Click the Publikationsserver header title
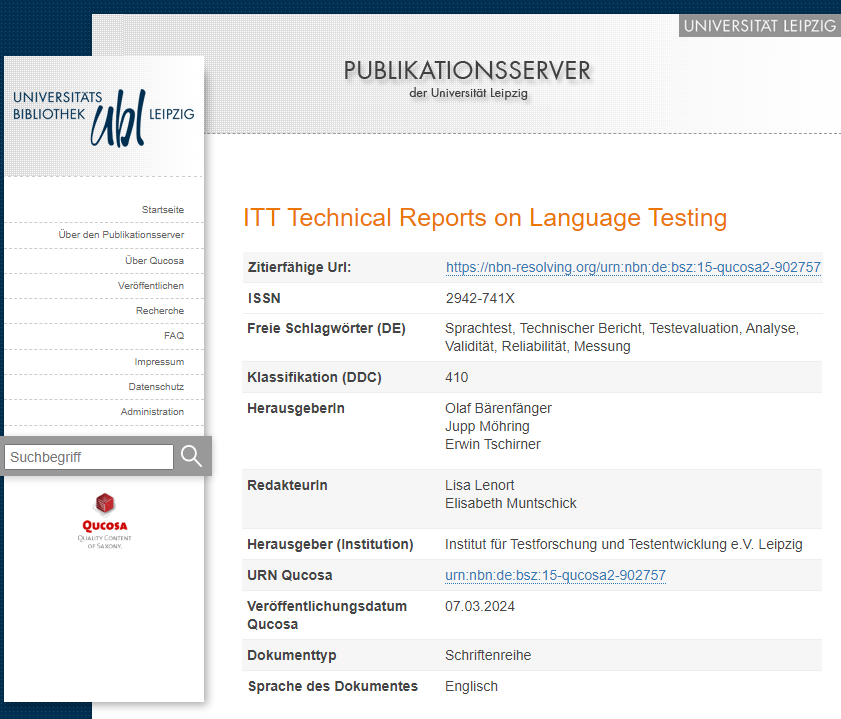The image size is (841, 719). (467, 71)
